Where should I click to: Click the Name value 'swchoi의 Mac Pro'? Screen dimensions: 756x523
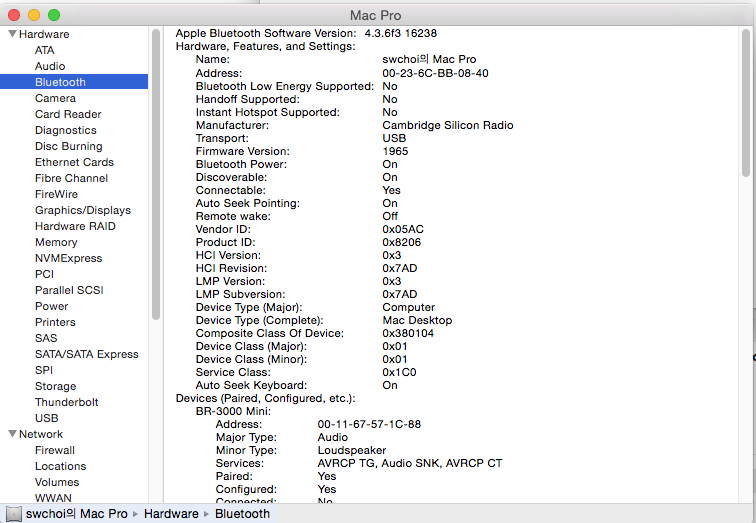point(429,59)
